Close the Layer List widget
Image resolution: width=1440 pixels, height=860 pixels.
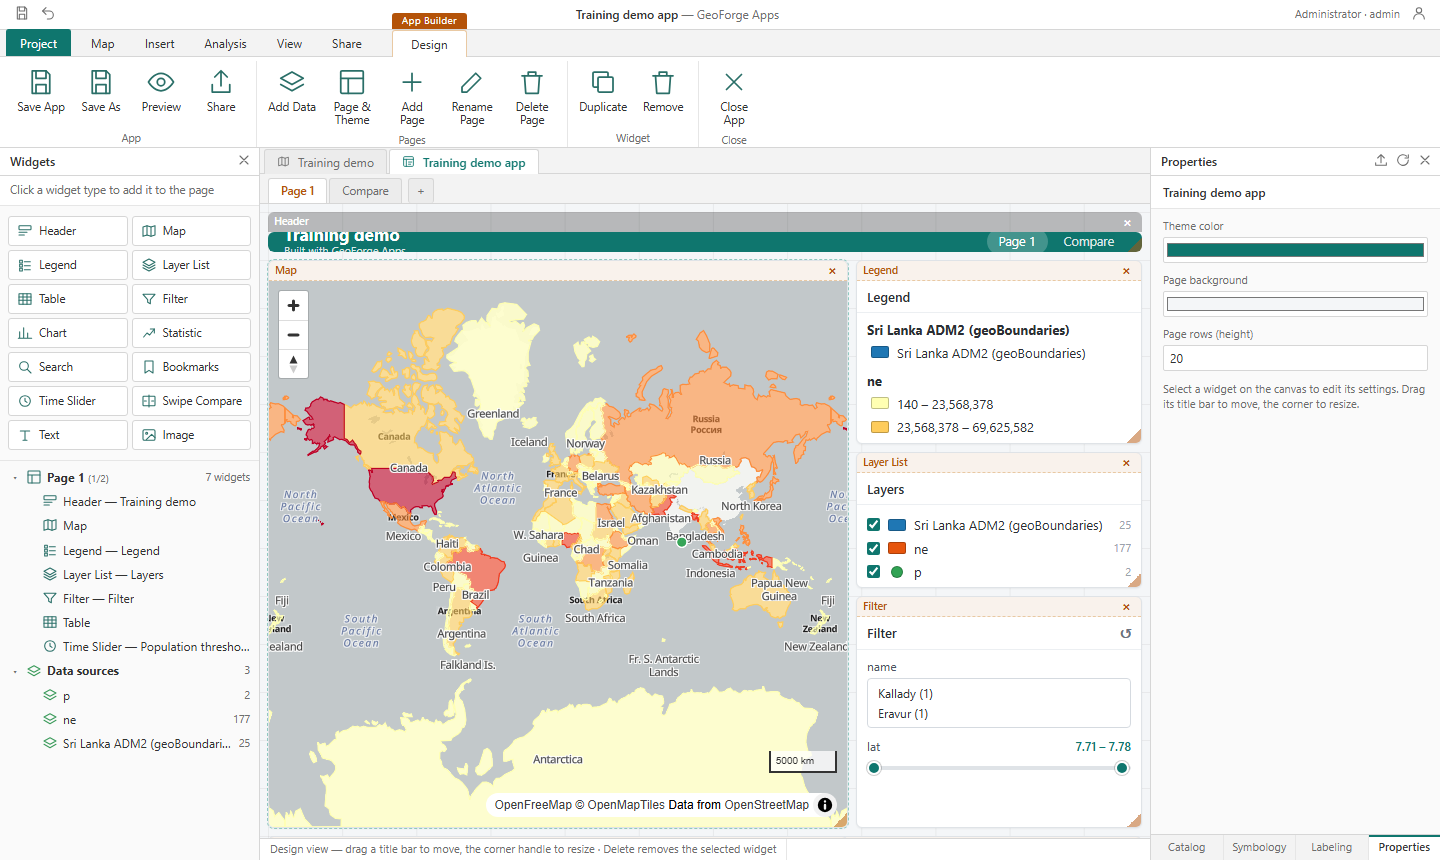coord(1126,463)
